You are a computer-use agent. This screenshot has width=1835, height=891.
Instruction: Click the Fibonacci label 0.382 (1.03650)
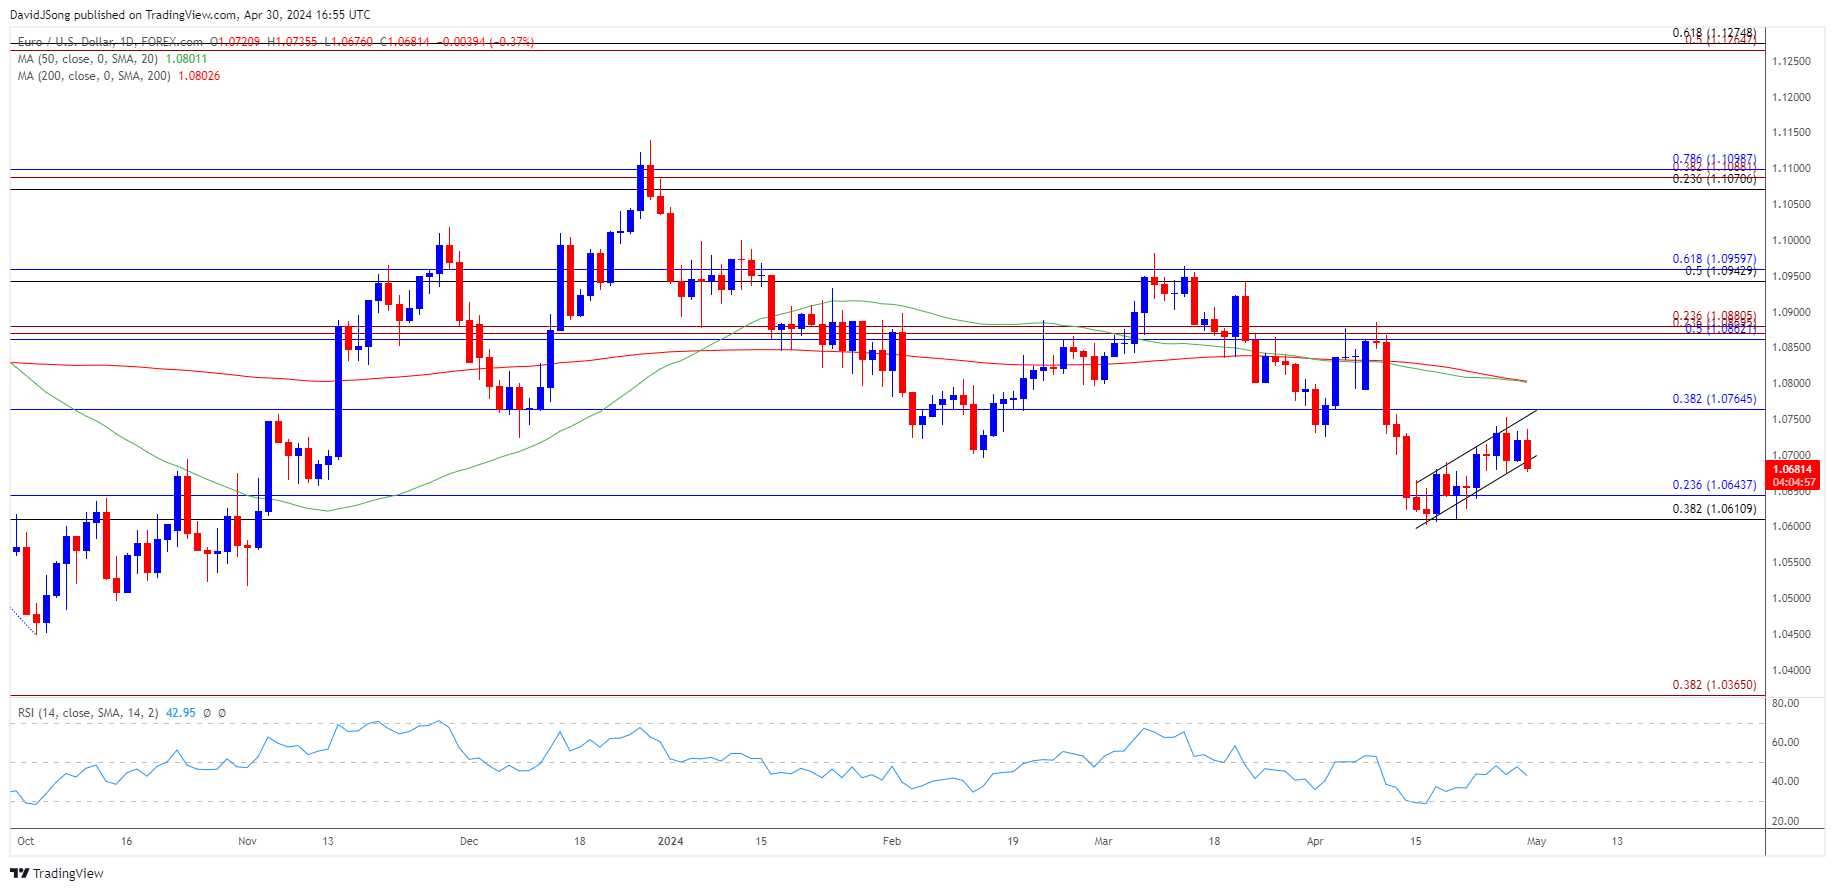tap(1714, 685)
